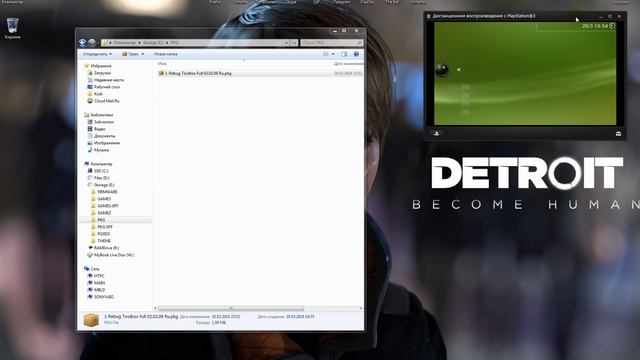Open the Explorer help icon
Image resolution: width=640 pixels, height=360 pixels.
pos(356,54)
